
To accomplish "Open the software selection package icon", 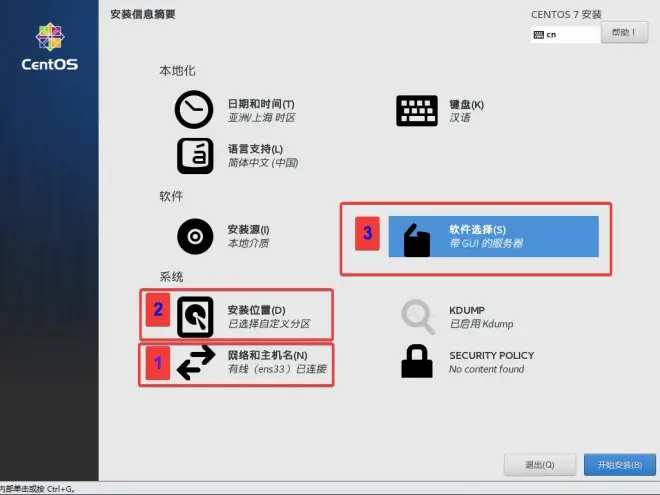I will pyautogui.click(x=417, y=240).
